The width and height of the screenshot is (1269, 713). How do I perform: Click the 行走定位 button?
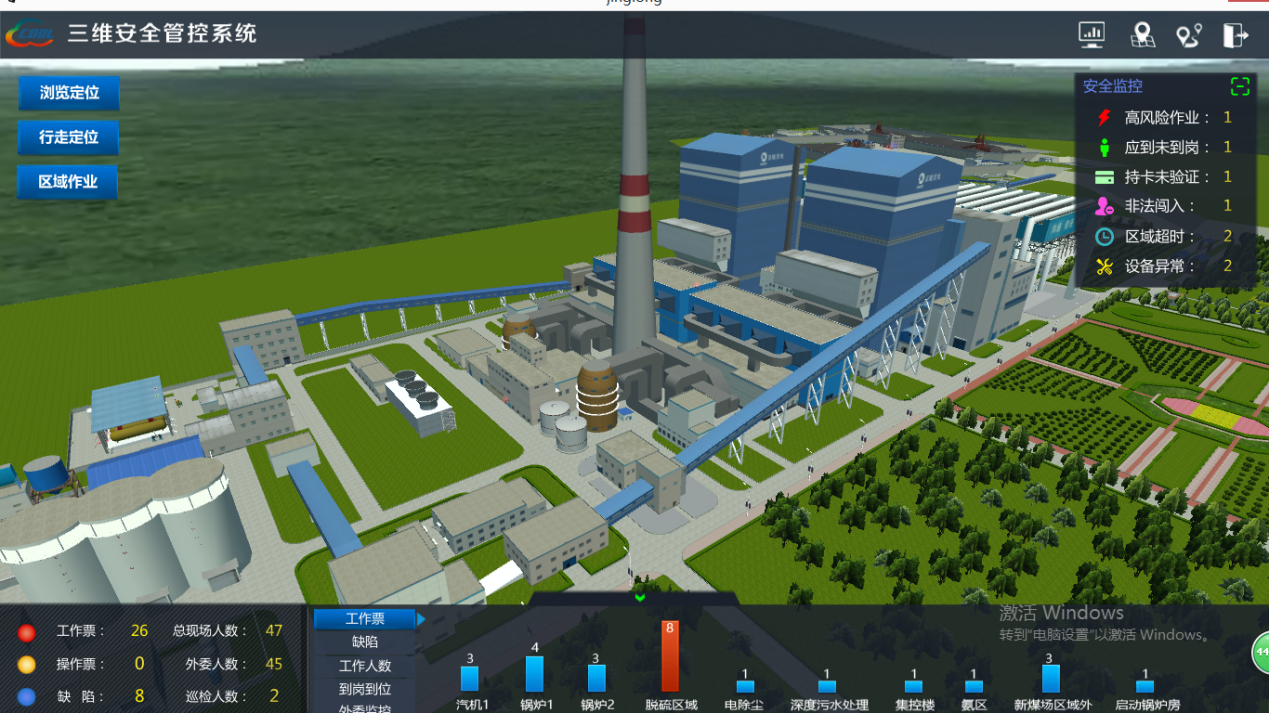click(69, 138)
